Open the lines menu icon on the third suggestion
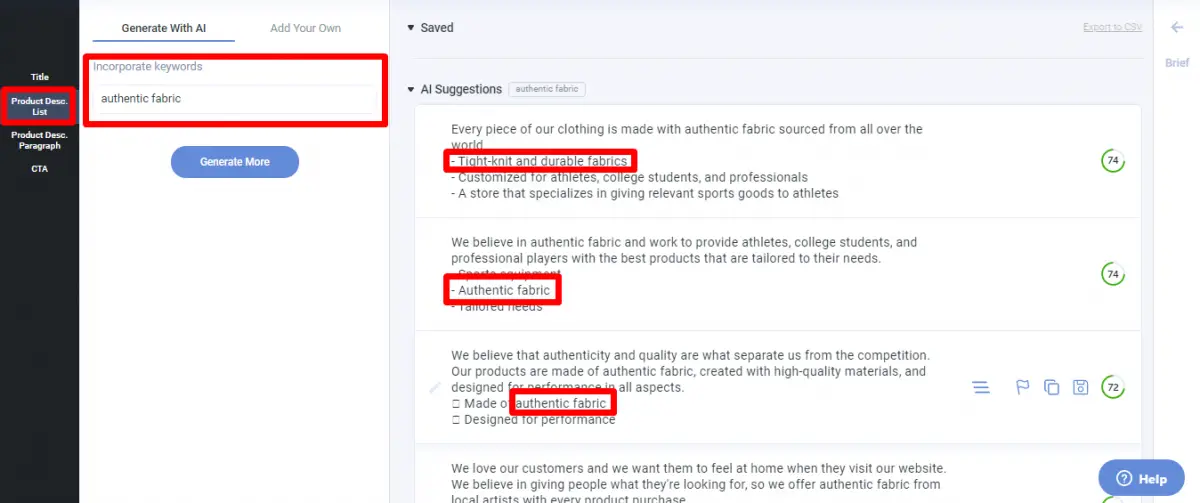1200x503 pixels. pyautogui.click(x=981, y=387)
